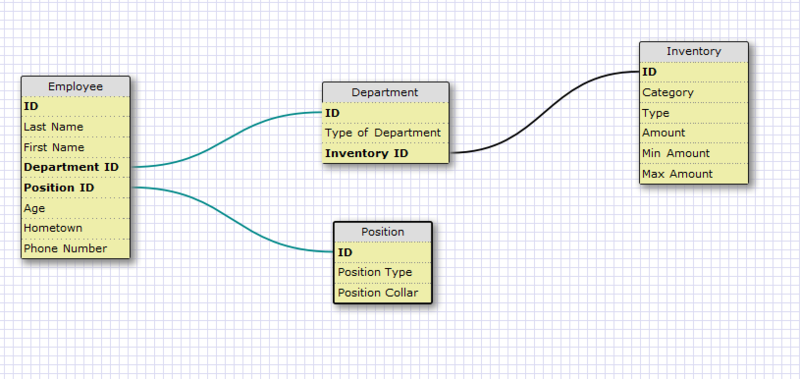The image size is (800, 379).
Task: Select the Hometown field
Action: point(76,228)
